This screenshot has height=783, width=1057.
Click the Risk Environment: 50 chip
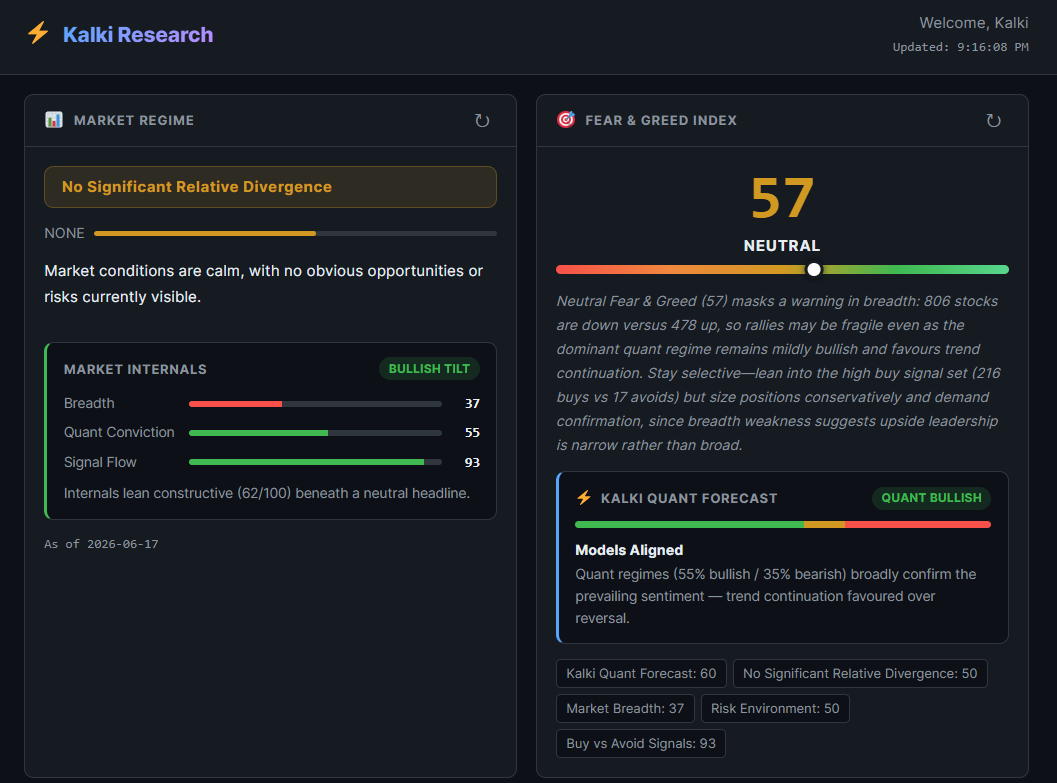[775, 708]
